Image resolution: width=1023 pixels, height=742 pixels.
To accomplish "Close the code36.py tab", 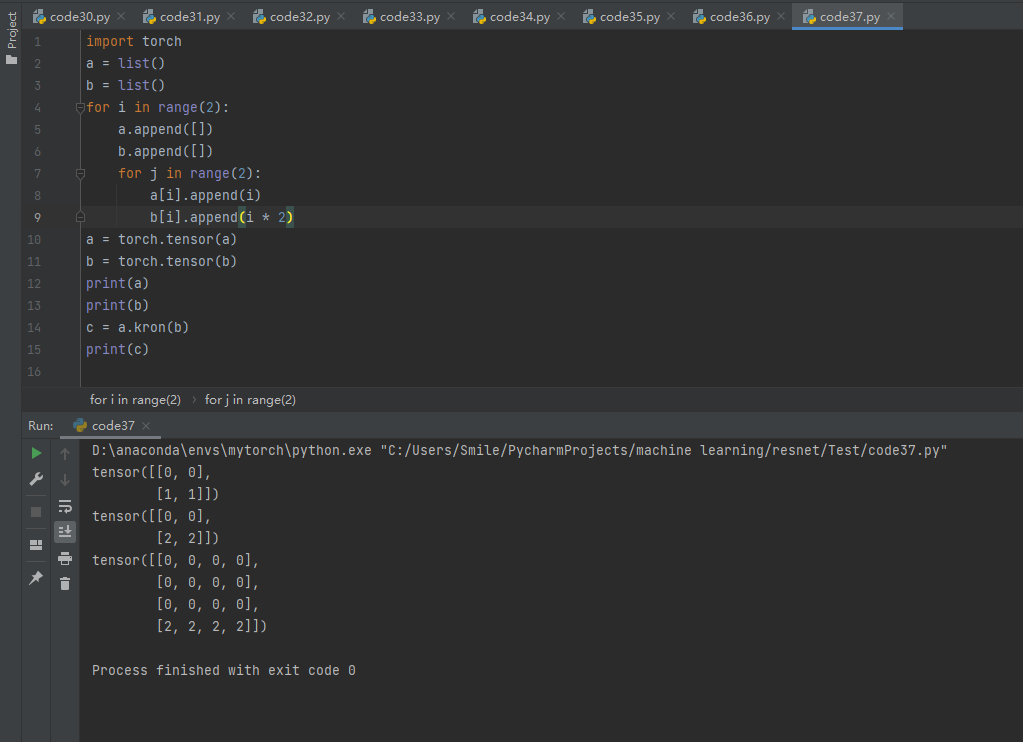I will 781,16.
